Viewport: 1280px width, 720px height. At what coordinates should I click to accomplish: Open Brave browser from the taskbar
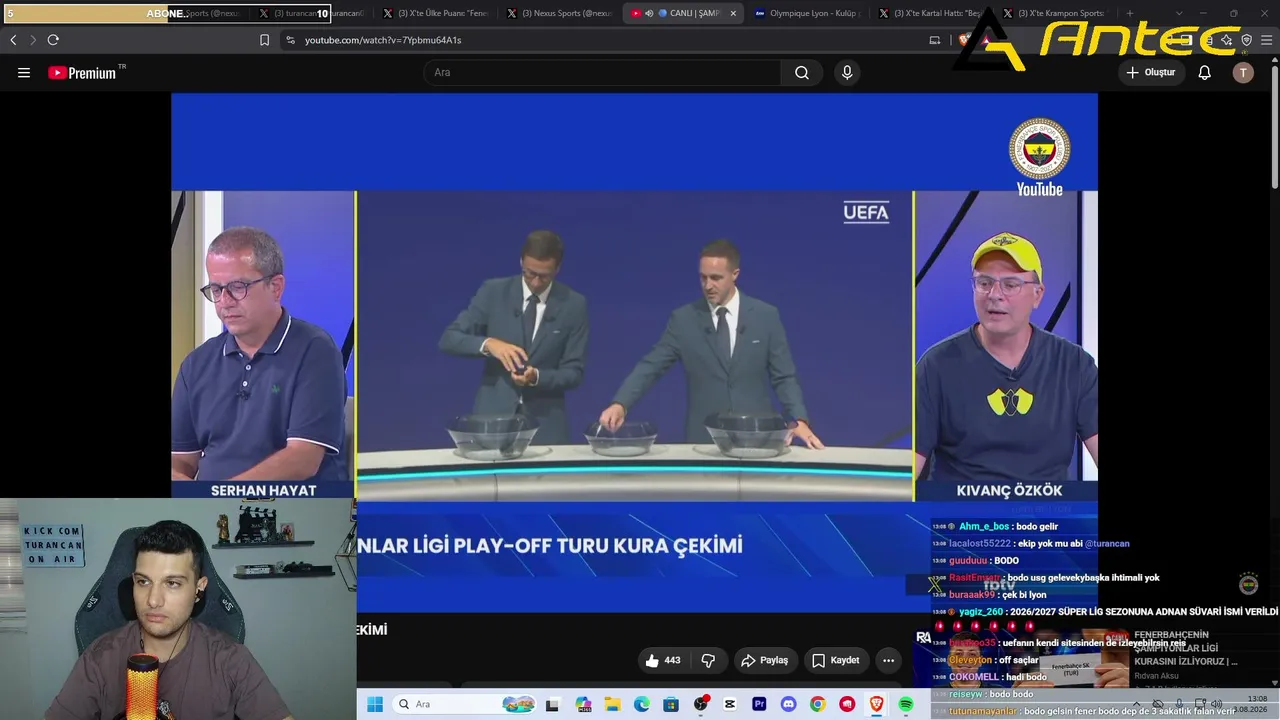(x=877, y=704)
